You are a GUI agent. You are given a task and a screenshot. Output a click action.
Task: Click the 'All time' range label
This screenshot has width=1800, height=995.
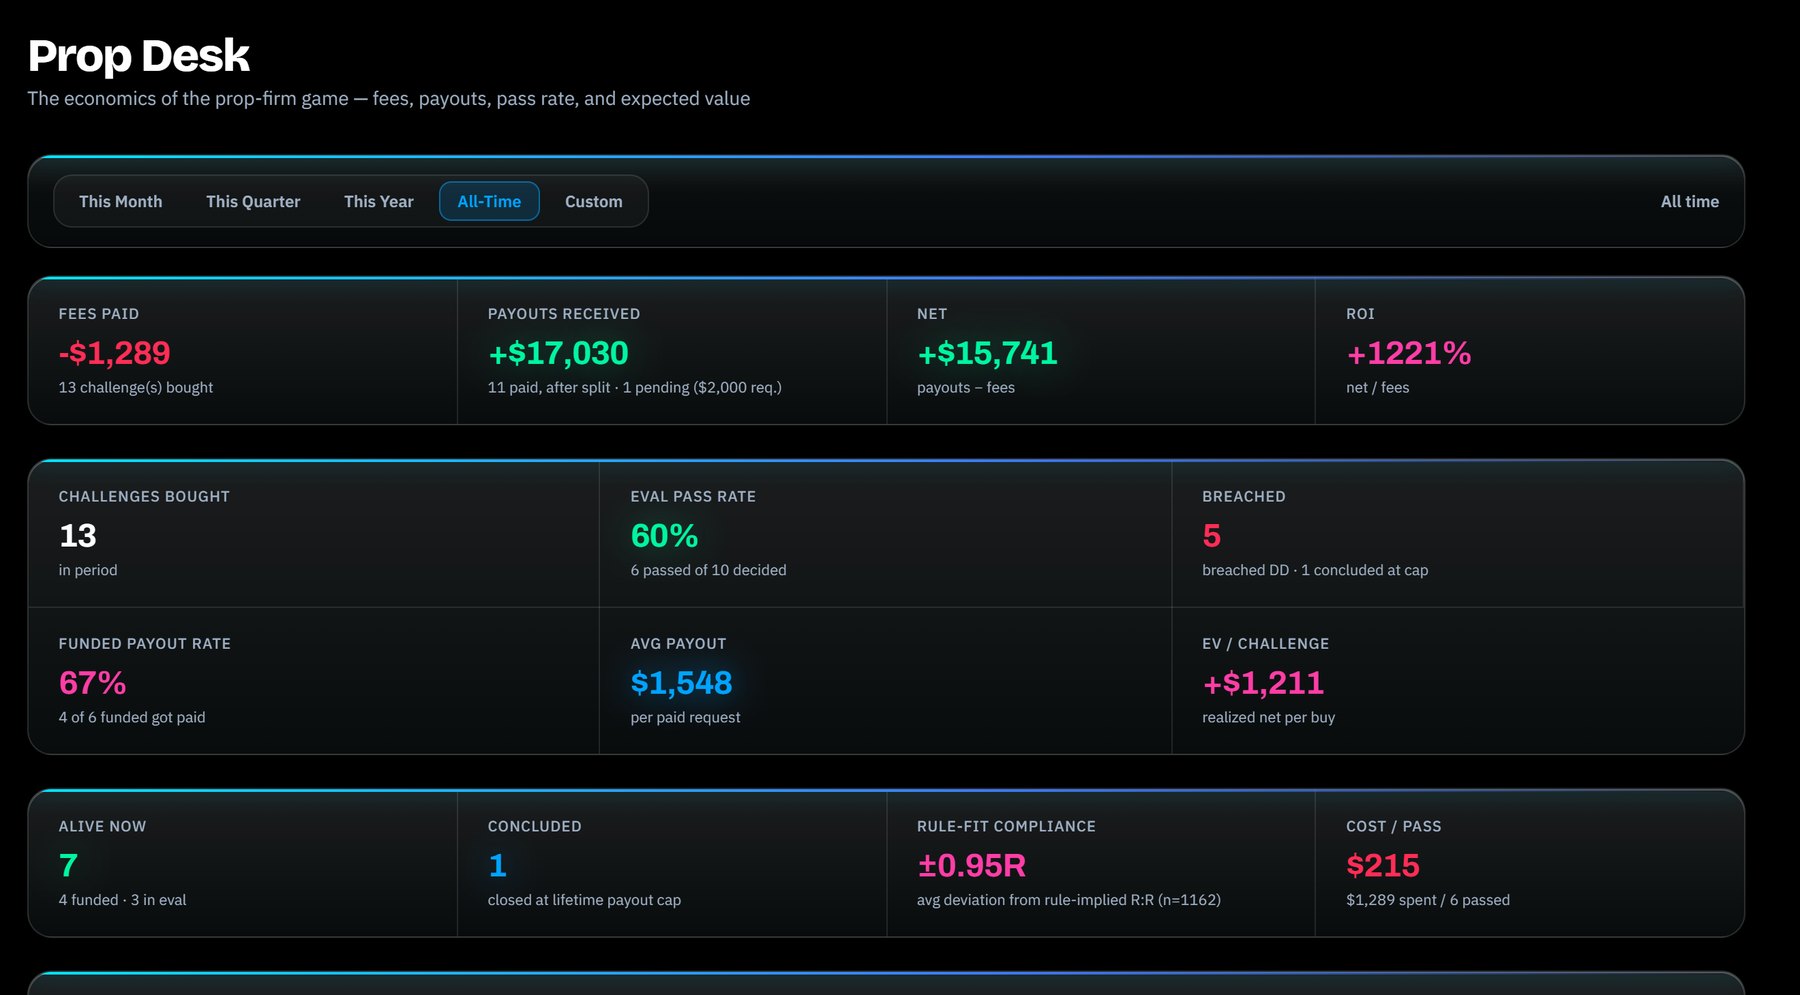coord(1689,201)
